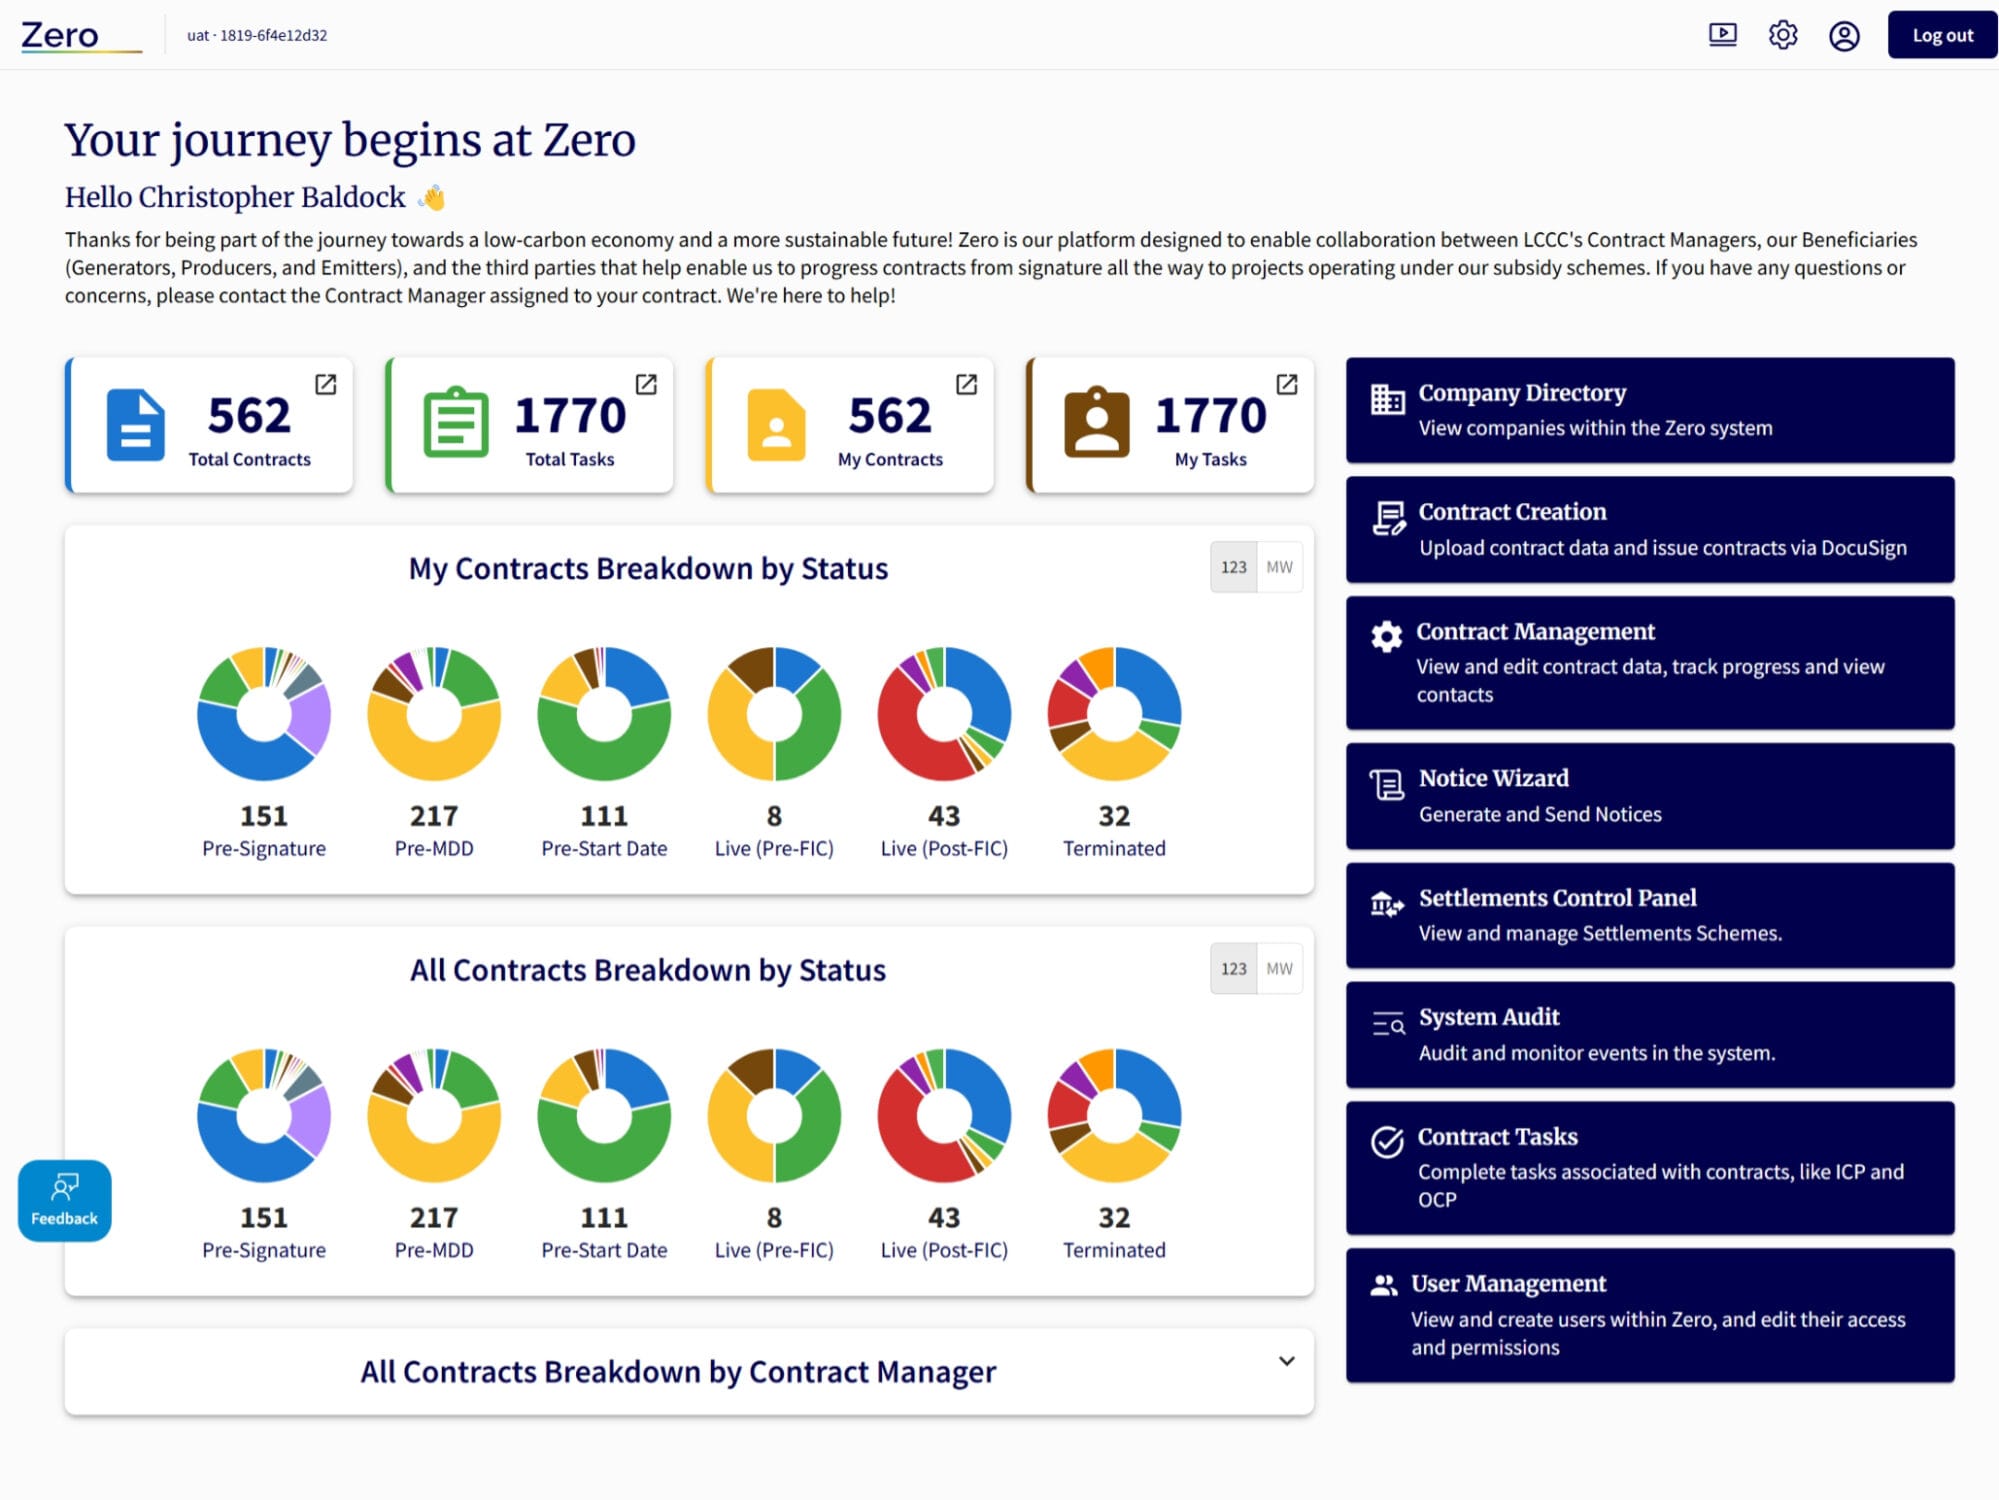
Task: Expand All Contracts Breakdown by Contract Manager chevron
Action: [x=1286, y=1361]
